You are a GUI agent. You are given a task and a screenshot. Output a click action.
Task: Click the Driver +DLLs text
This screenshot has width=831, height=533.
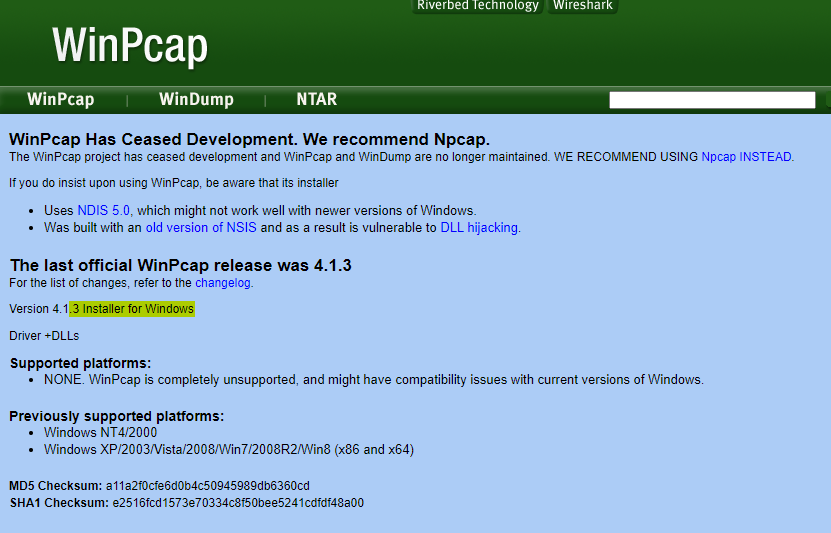point(44,336)
